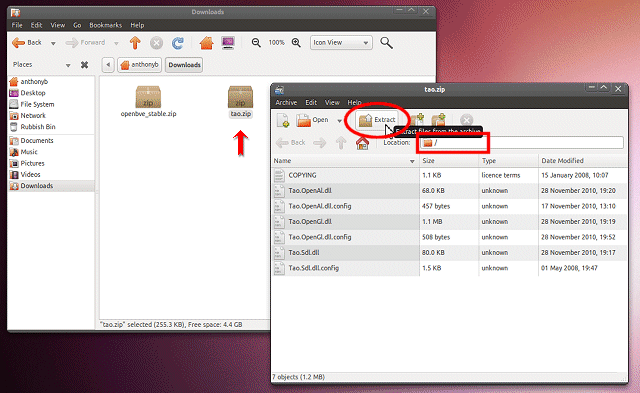The height and width of the screenshot is (393, 640).
Task: Go to Home folder in Downloads toolbar
Action: pos(207,42)
